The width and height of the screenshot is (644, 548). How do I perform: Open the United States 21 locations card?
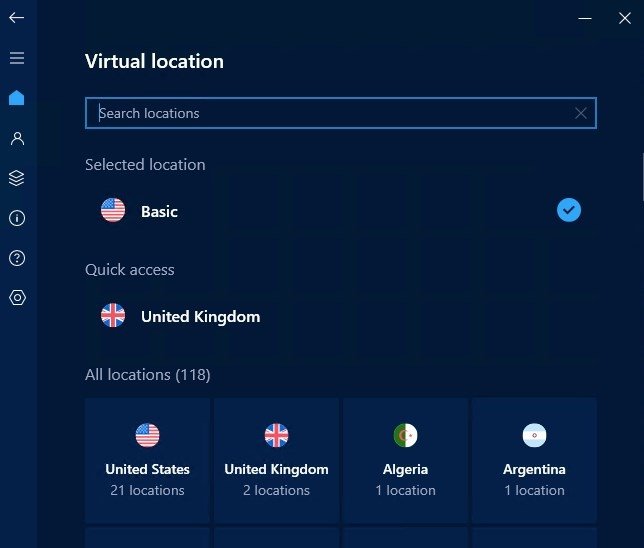pos(147,460)
